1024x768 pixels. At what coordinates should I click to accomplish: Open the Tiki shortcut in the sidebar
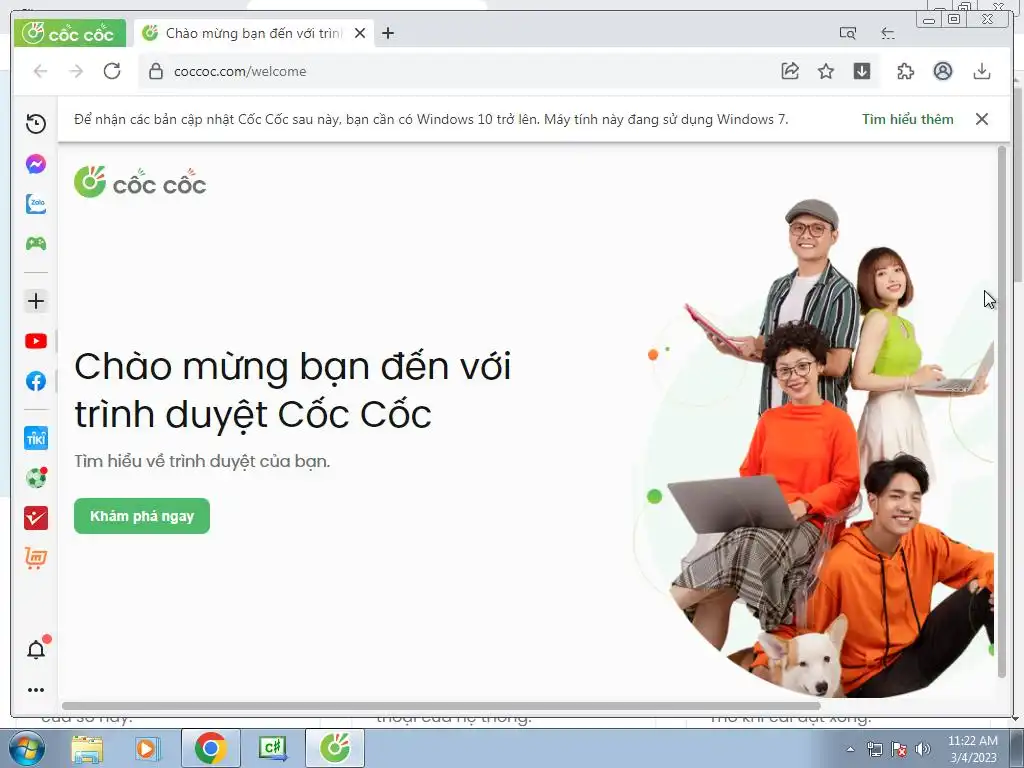(x=36, y=438)
